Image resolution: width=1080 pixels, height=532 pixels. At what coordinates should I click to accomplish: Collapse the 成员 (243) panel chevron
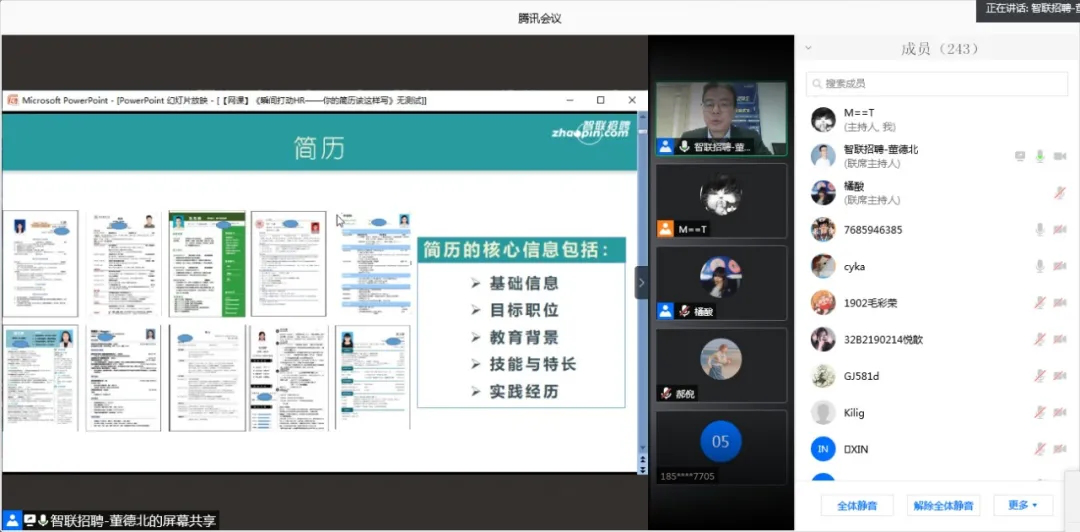point(808,48)
